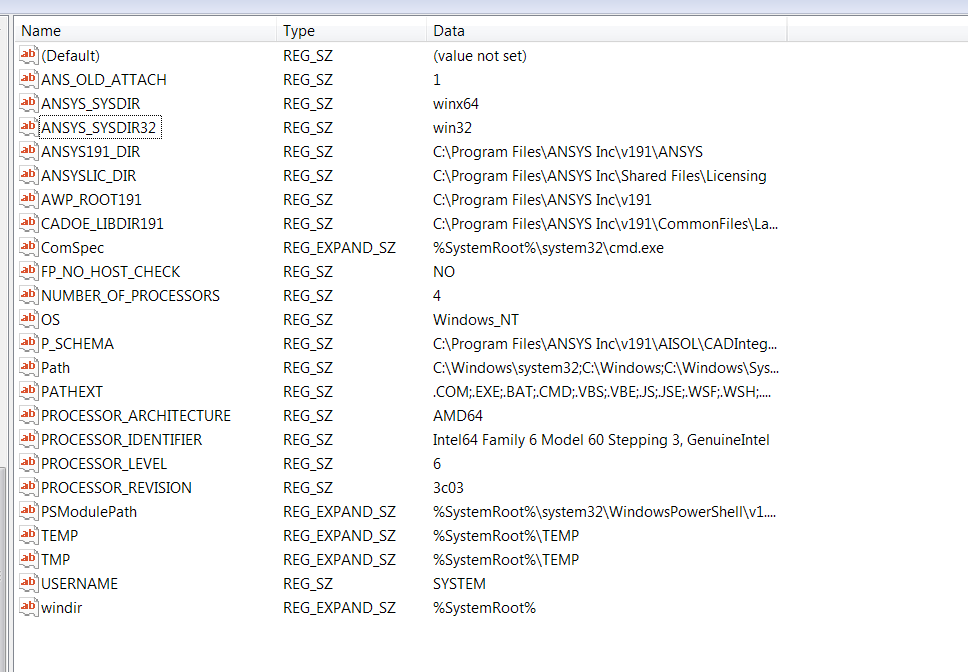Click the Intel64 Family 6 Model 60 data
The height and width of the screenshot is (672, 968).
pos(601,440)
